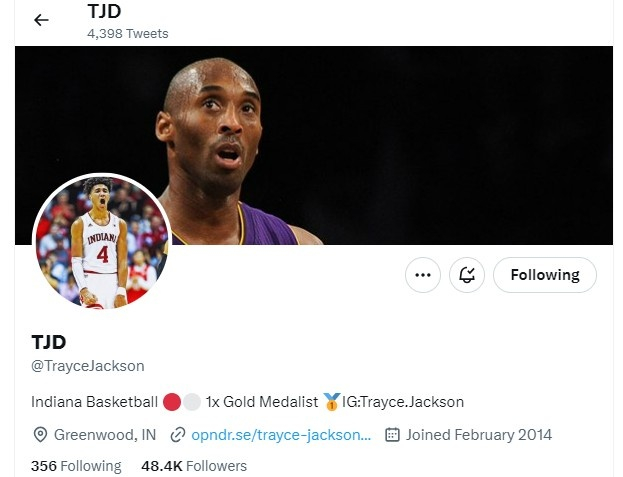Open the three-dots more options menu
This screenshot has width=623, height=477.
tap(423, 275)
